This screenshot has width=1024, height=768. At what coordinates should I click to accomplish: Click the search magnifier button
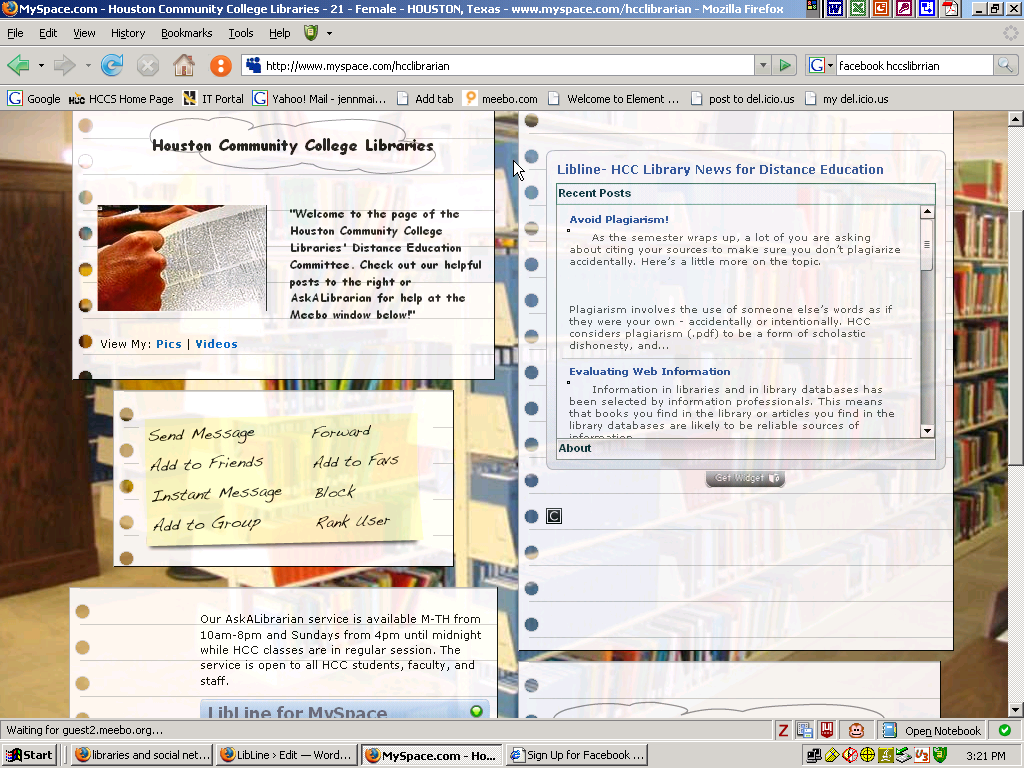1005,65
